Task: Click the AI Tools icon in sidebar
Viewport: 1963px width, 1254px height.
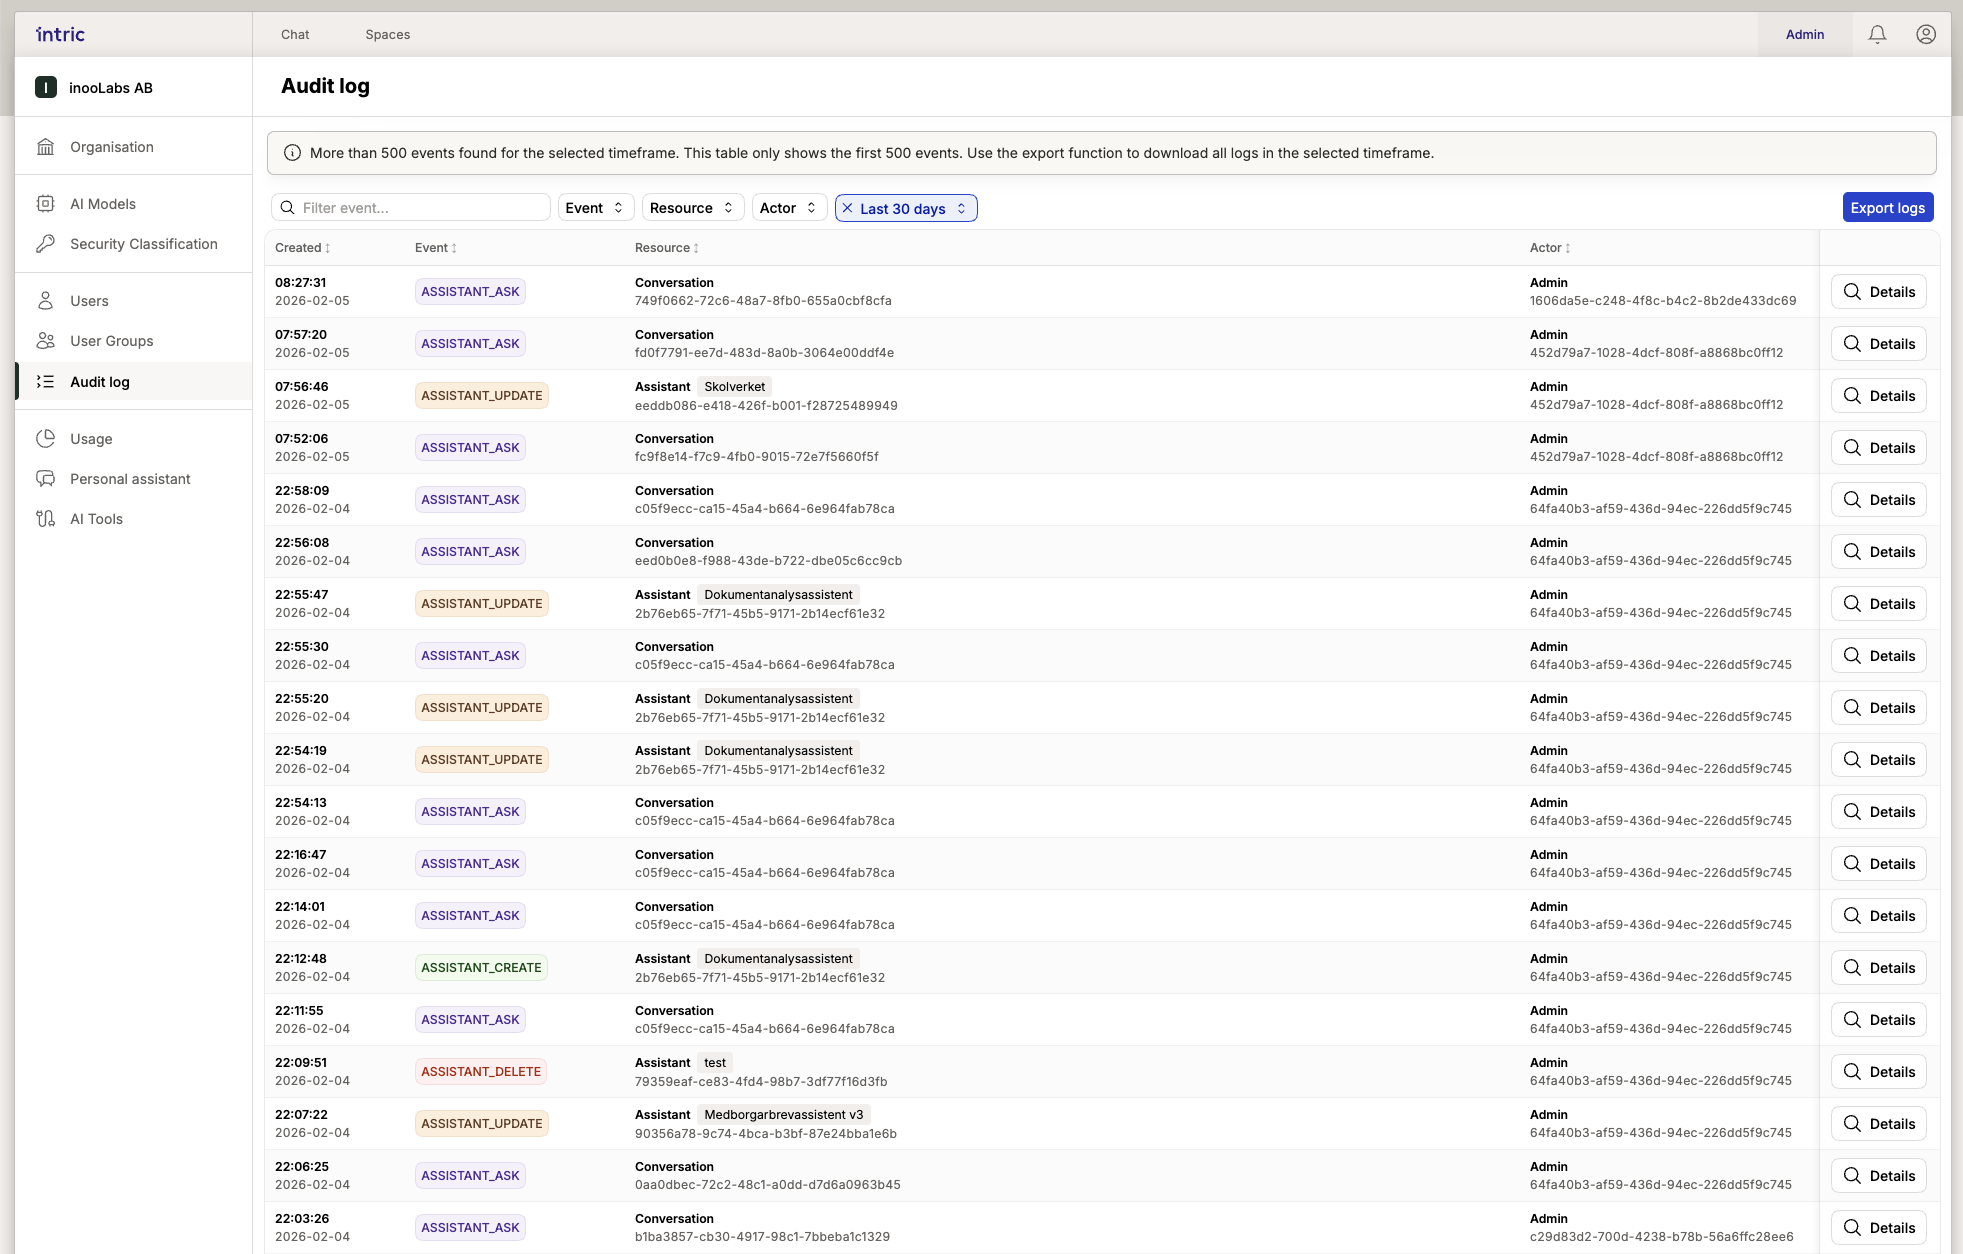Action: [x=46, y=519]
